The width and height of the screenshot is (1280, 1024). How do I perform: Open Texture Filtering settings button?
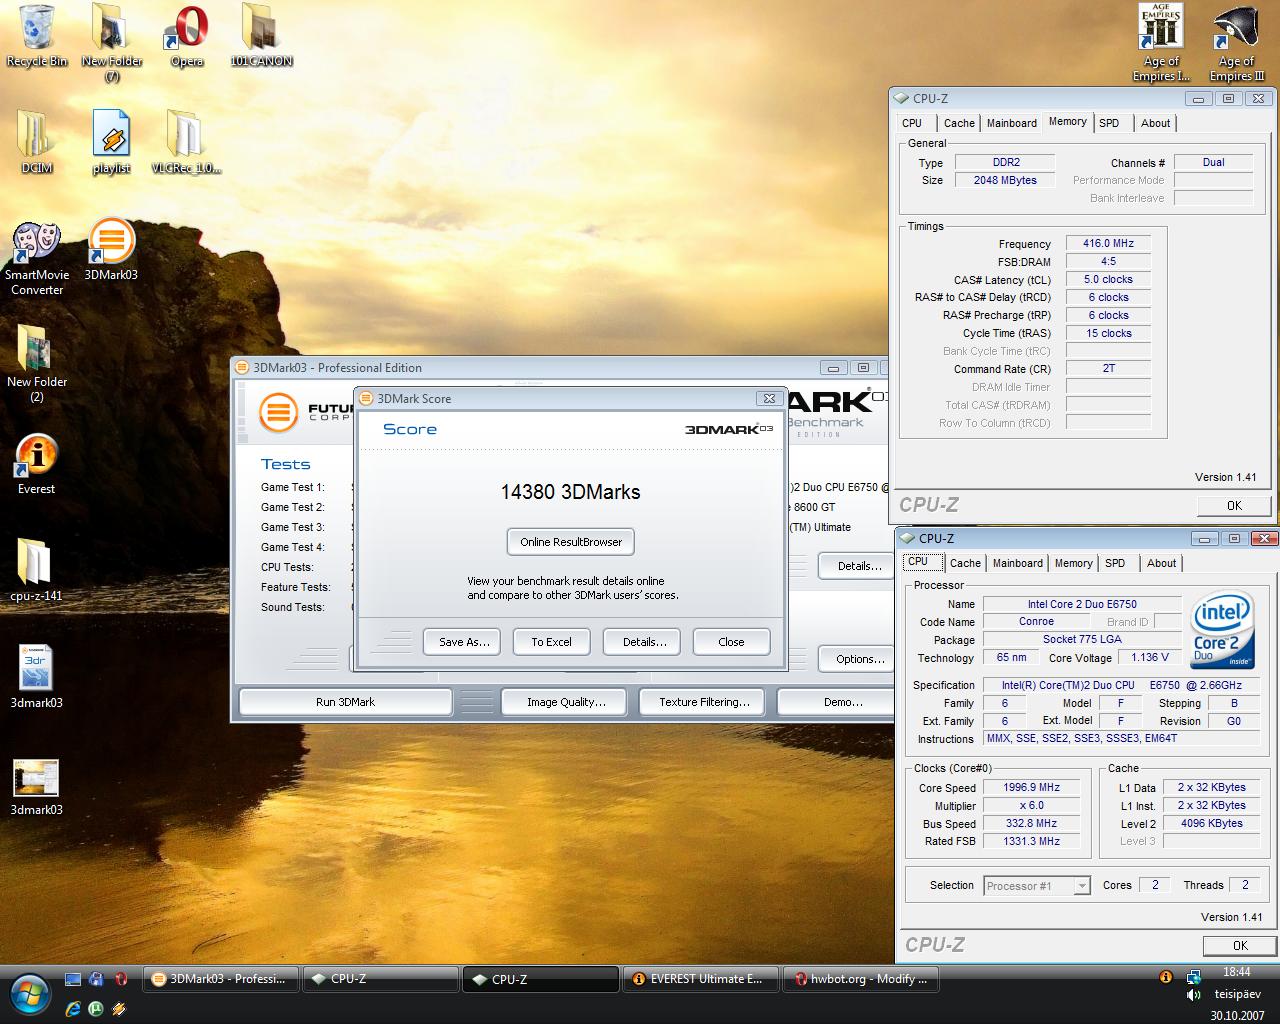(704, 702)
